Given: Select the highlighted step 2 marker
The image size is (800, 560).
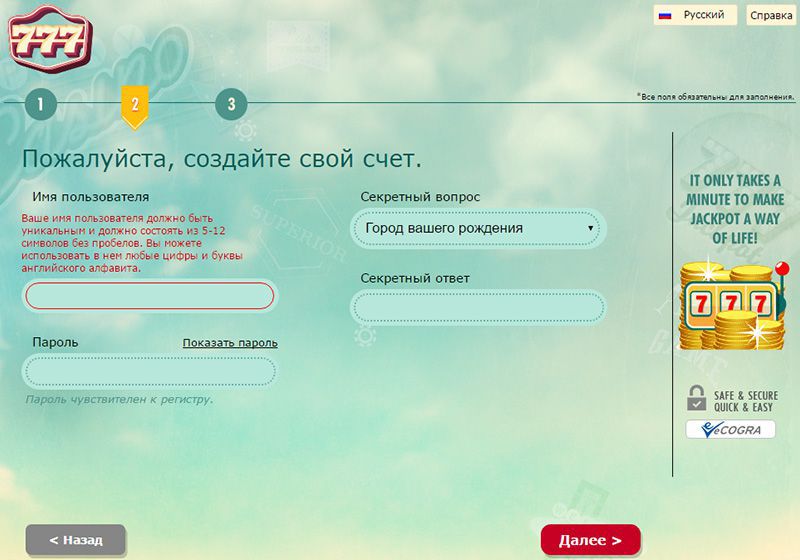Looking at the screenshot, I should pyautogui.click(x=135, y=107).
